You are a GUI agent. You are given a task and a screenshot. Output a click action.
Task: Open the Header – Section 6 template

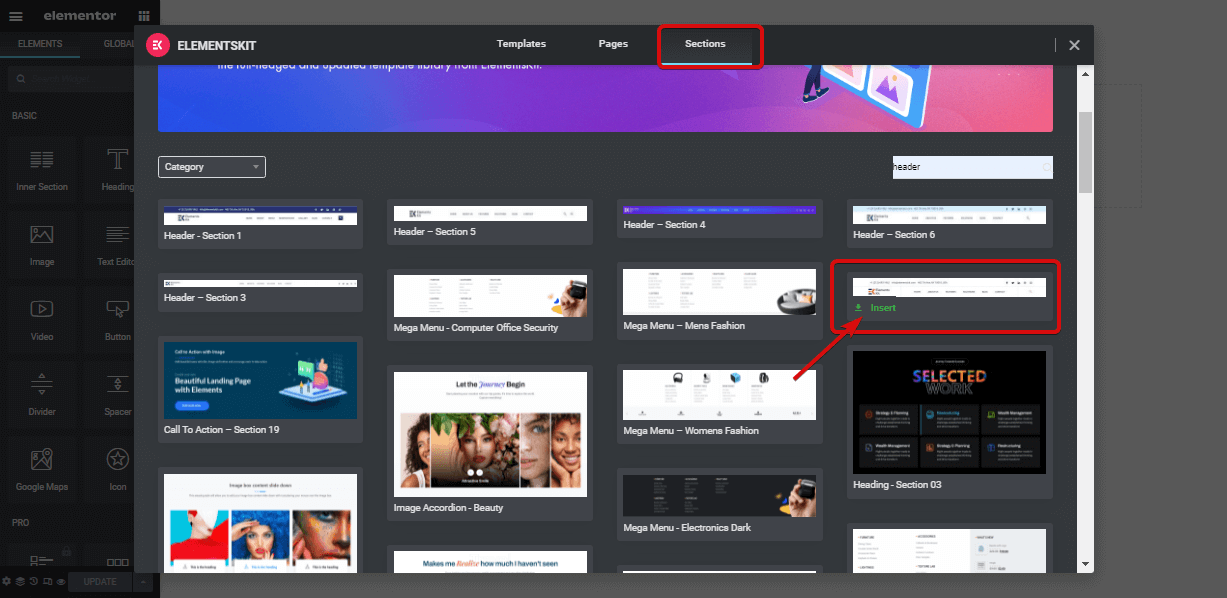[x=950, y=223]
